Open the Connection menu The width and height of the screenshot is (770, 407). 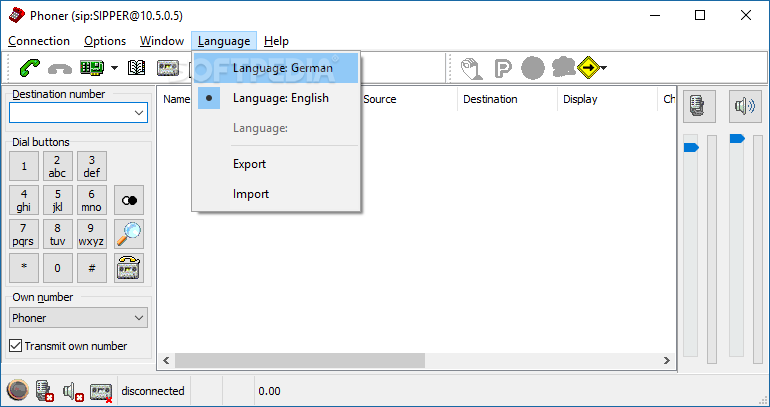tap(39, 41)
